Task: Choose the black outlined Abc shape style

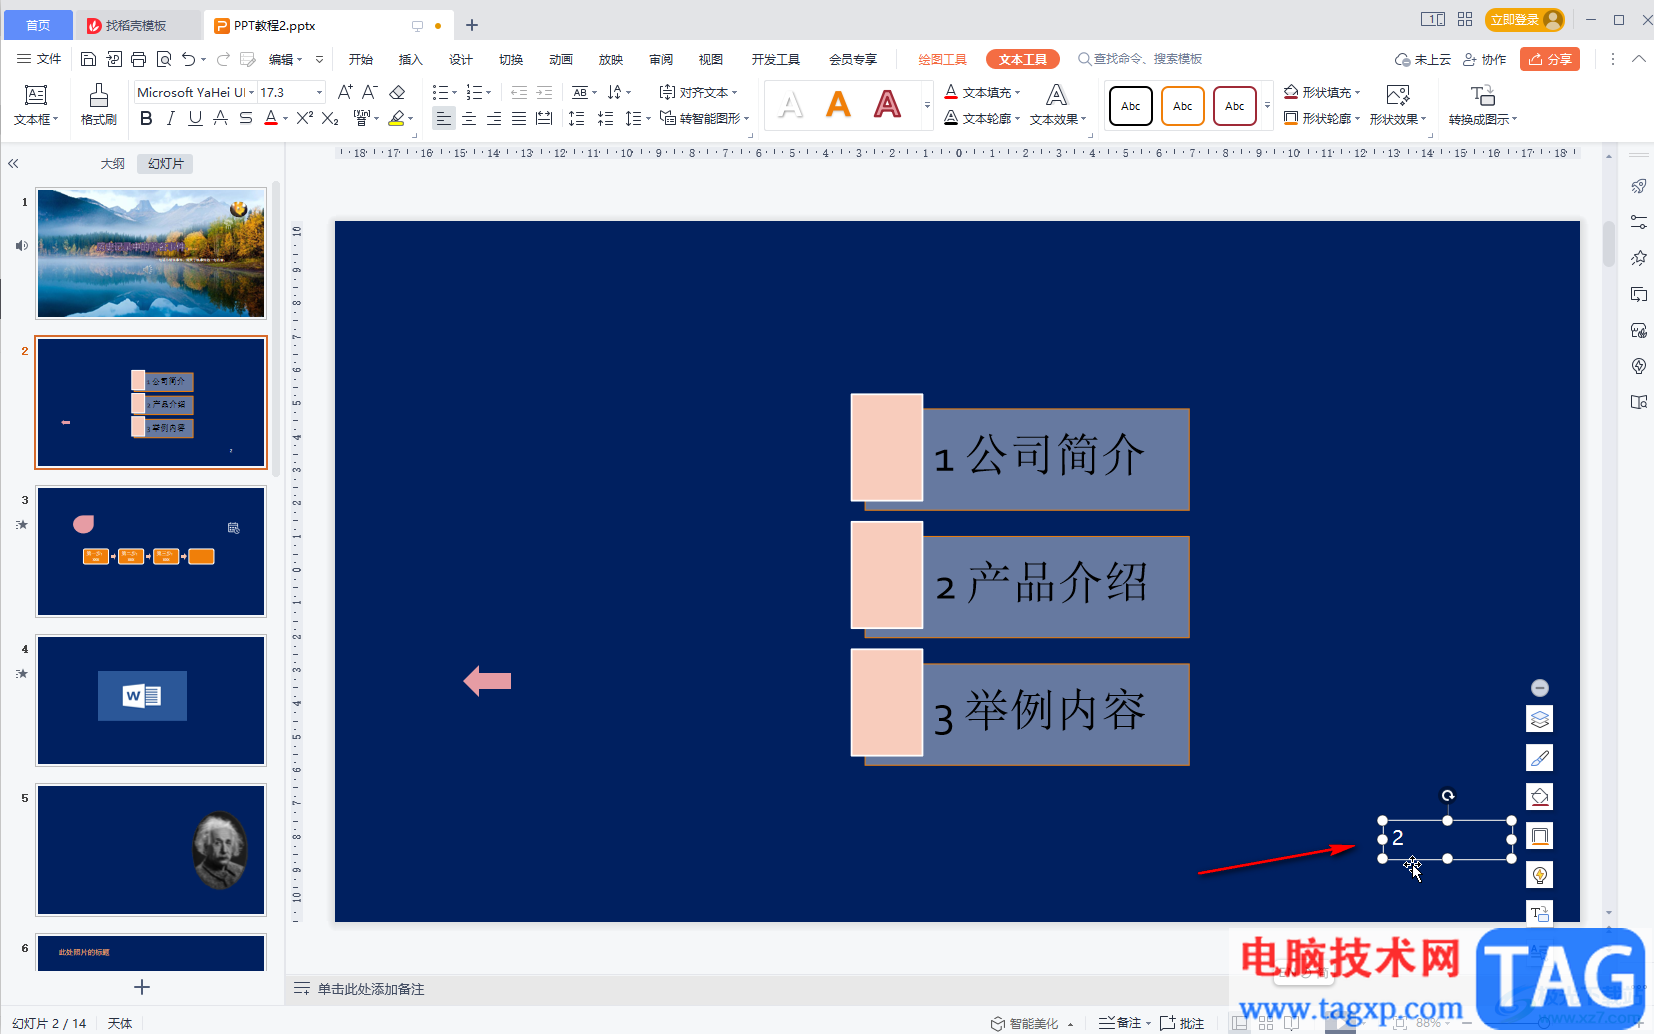Action: coord(1131,105)
